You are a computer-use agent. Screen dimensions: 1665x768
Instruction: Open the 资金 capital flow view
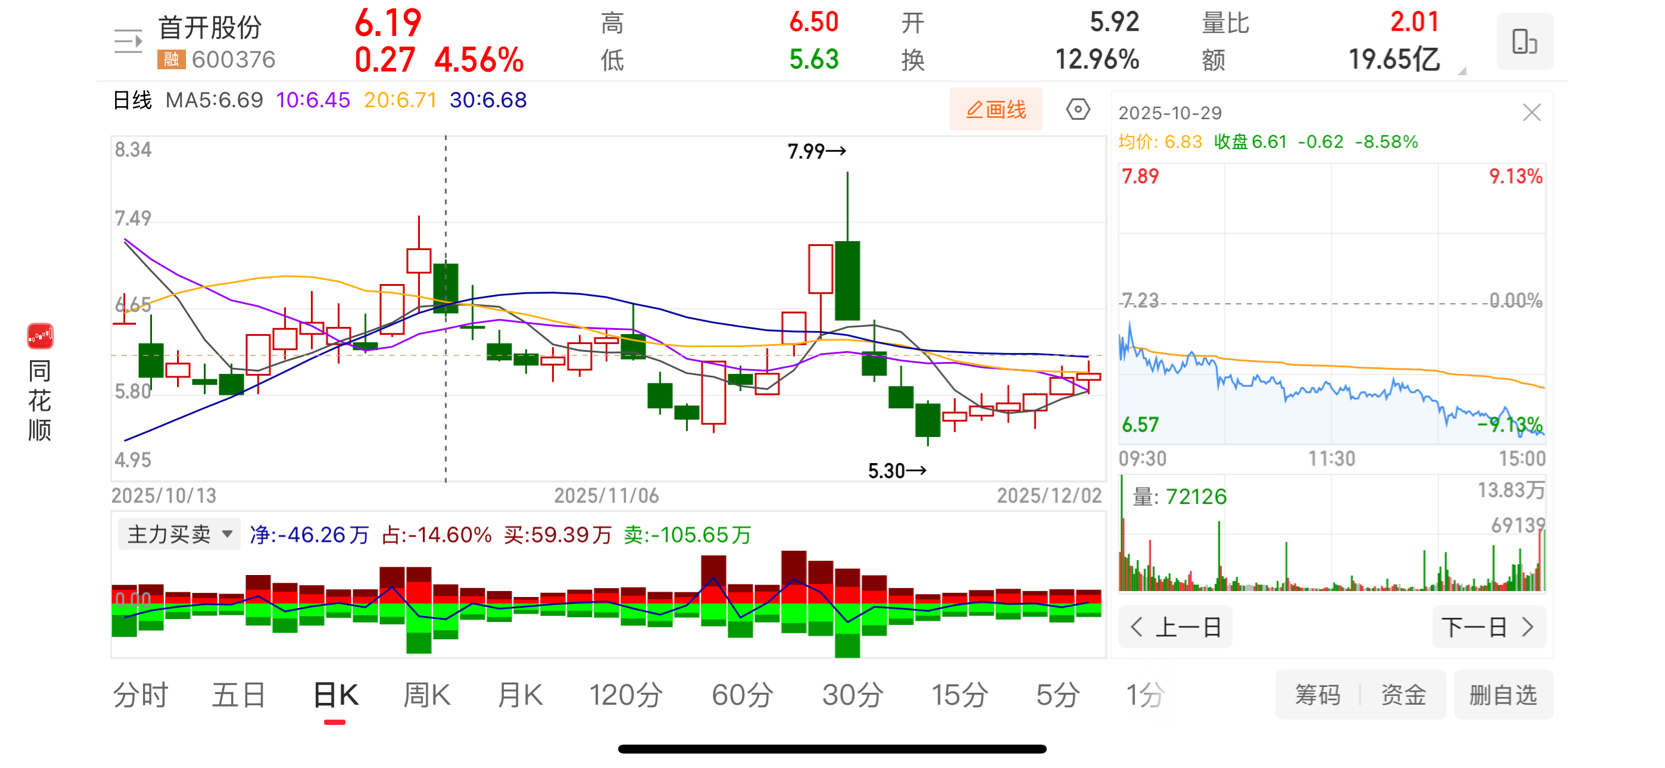click(x=1403, y=695)
